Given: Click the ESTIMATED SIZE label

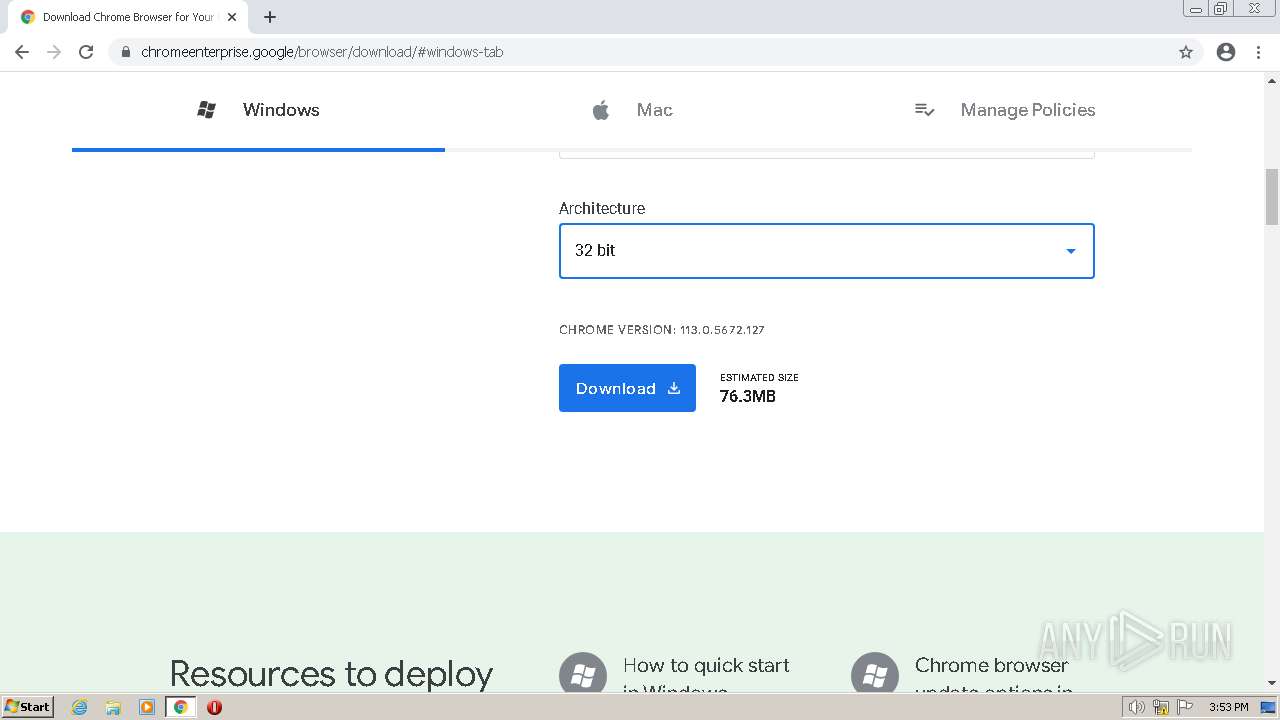Looking at the screenshot, I should coord(759,378).
